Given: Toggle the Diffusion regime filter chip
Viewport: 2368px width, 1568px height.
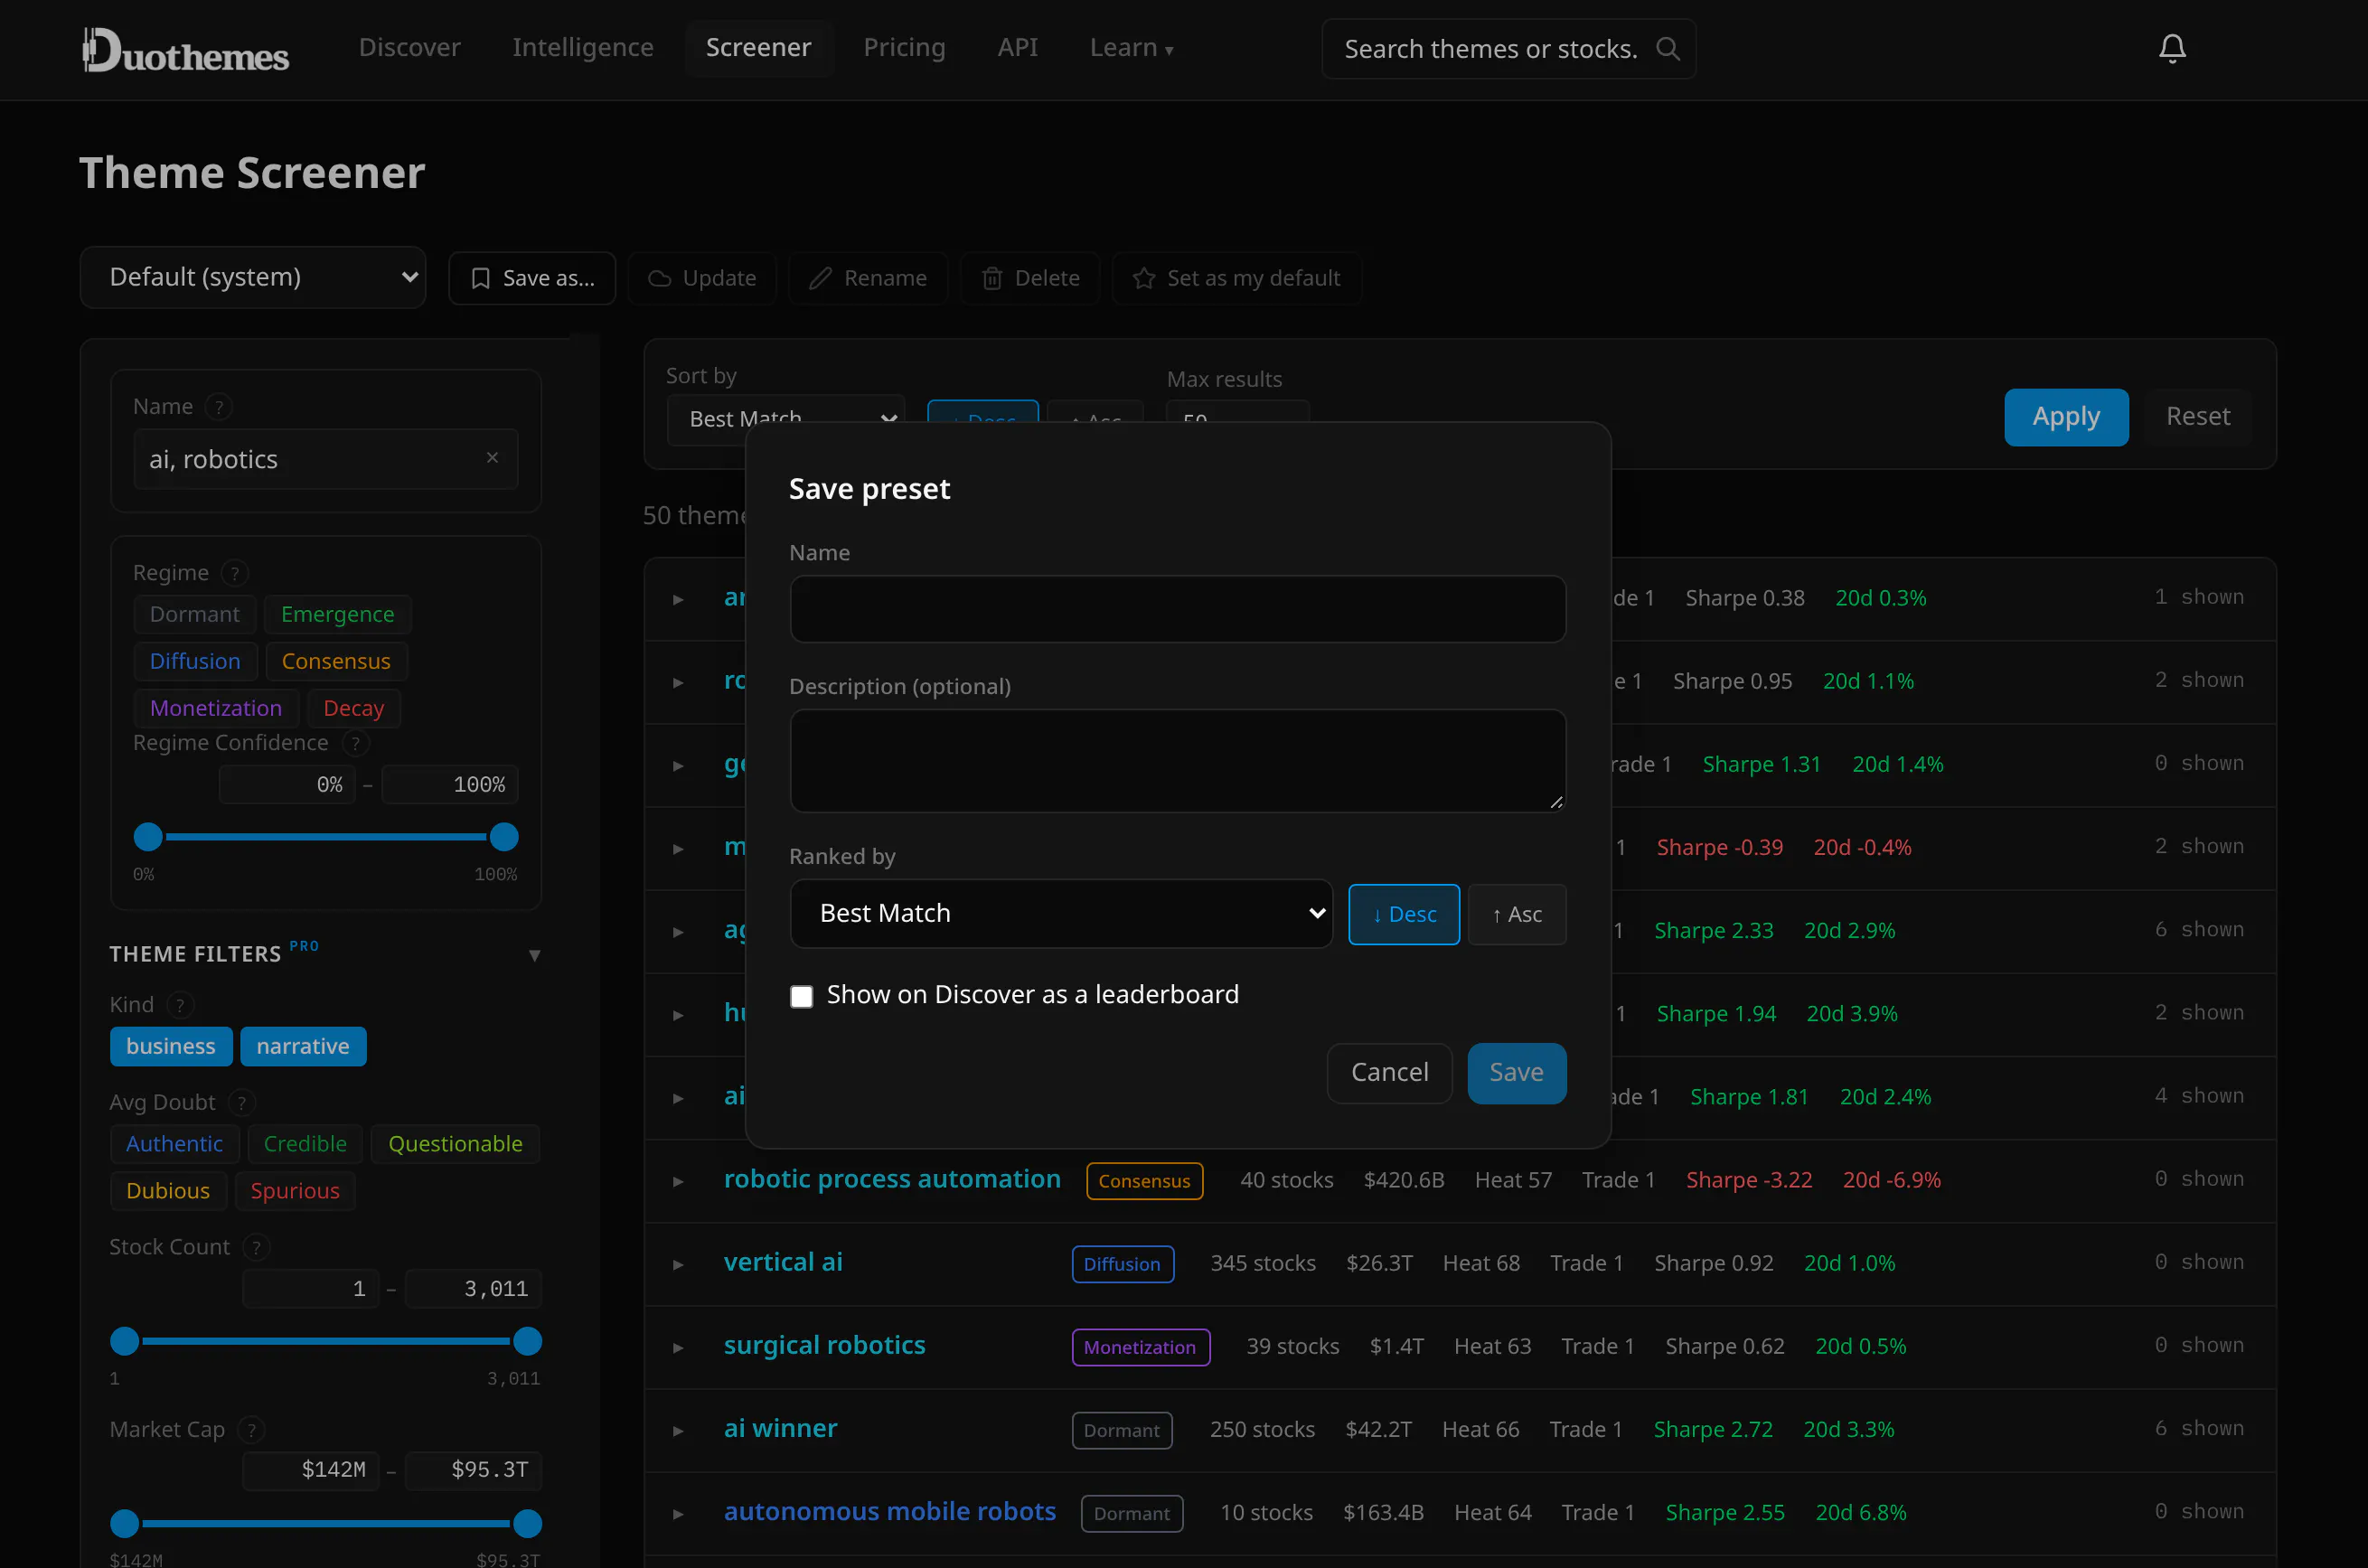Looking at the screenshot, I should (x=195, y=661).
